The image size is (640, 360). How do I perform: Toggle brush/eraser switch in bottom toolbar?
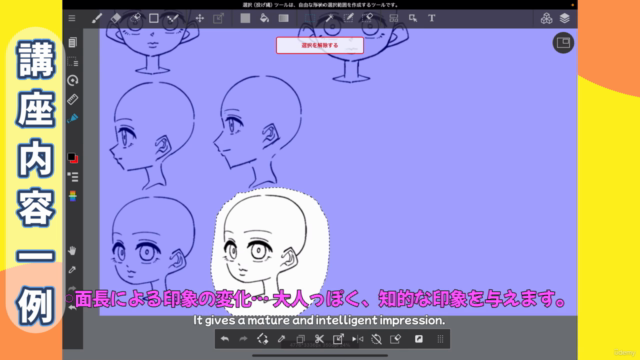[x=262, y=339]
